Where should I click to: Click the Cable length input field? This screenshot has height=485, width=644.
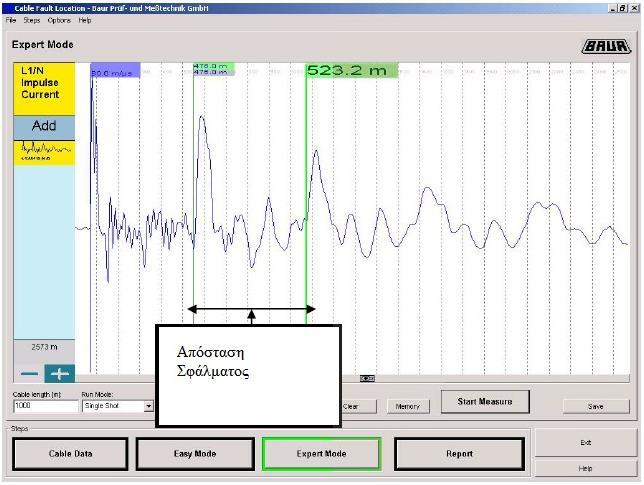coord(46,406)
